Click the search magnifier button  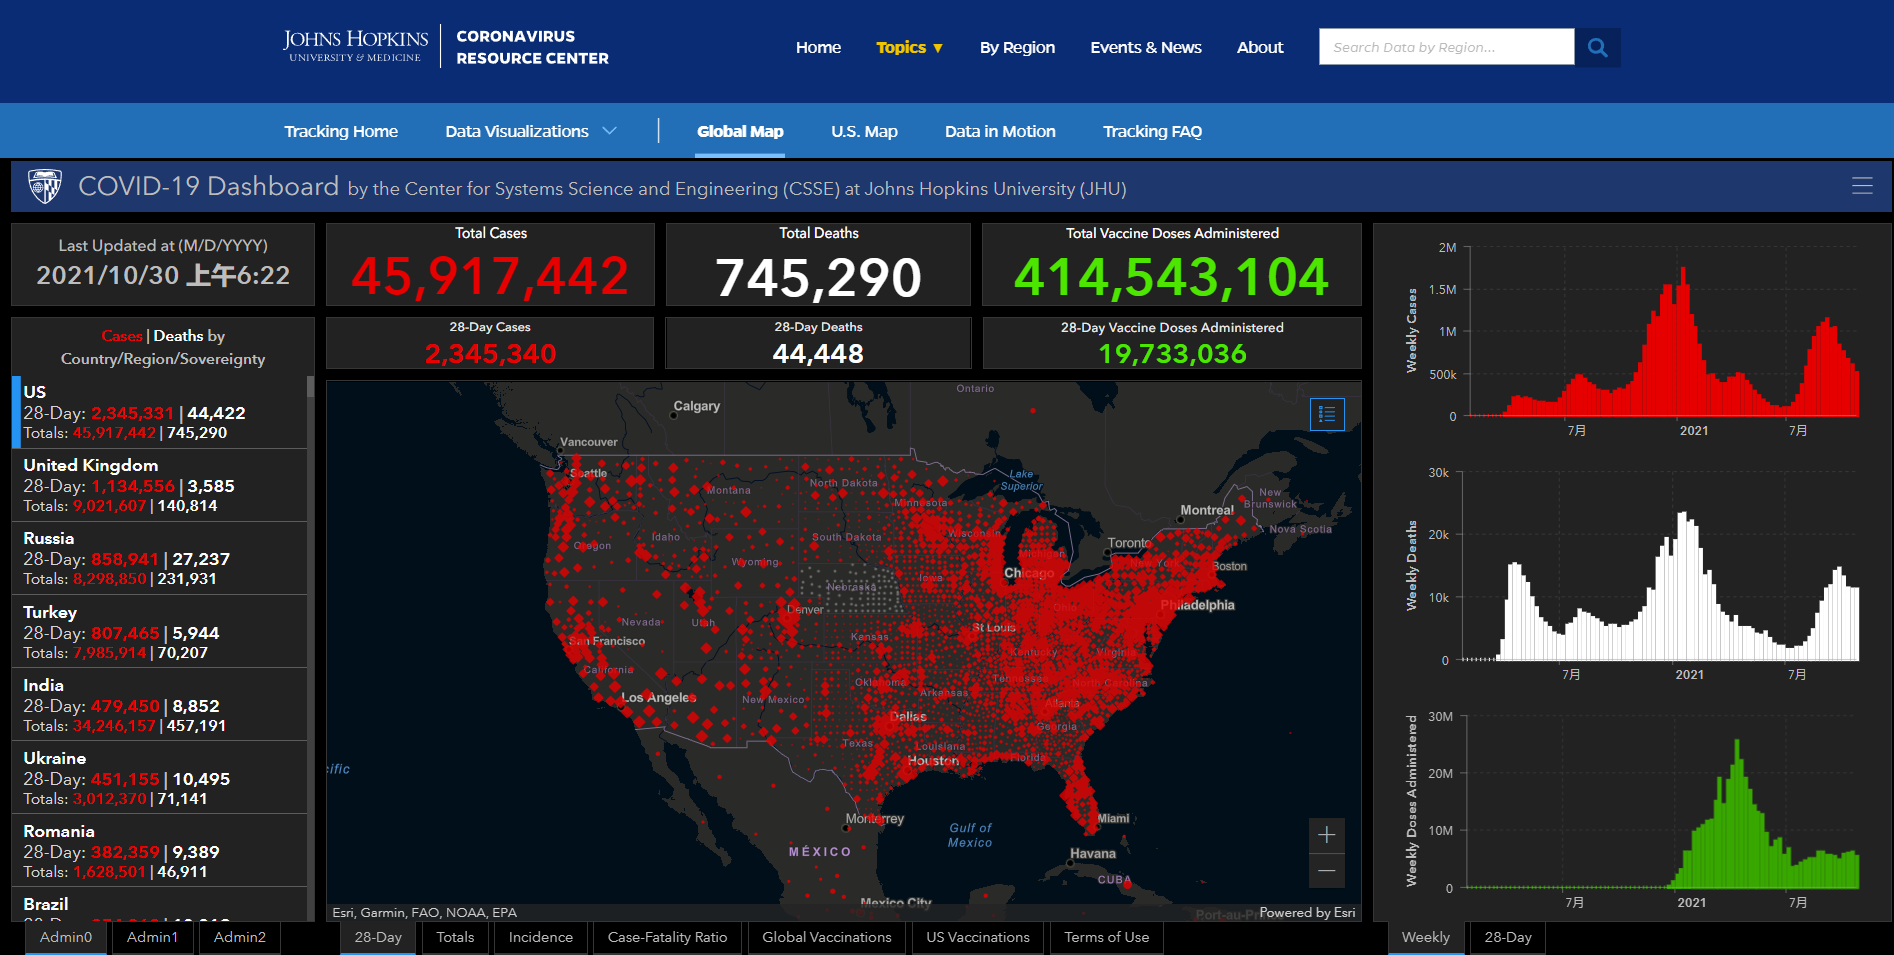click(x=1597, y=47)
